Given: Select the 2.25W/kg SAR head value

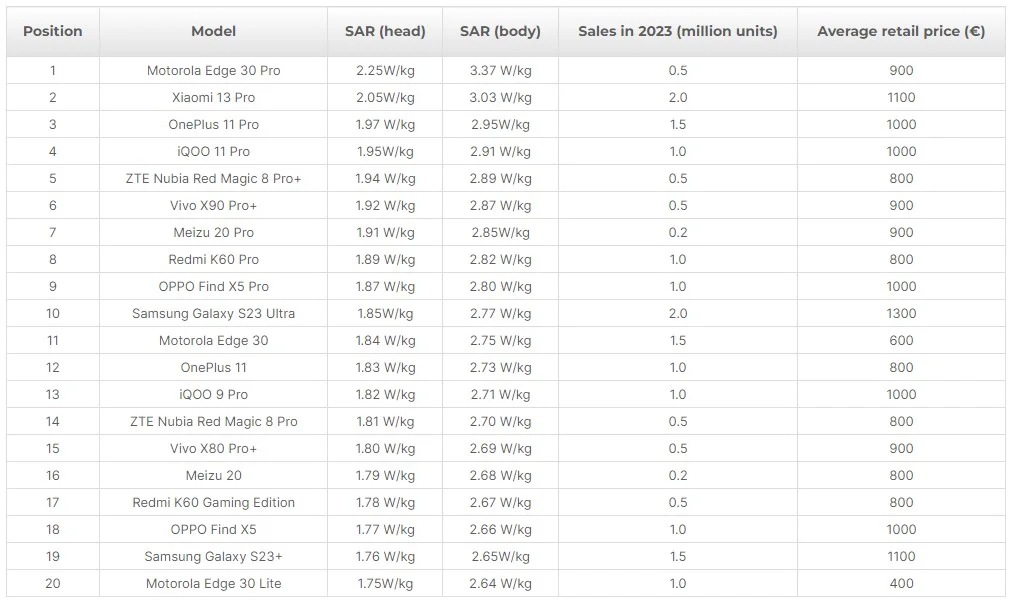Looking at the screenshot, I should [385, 71].
